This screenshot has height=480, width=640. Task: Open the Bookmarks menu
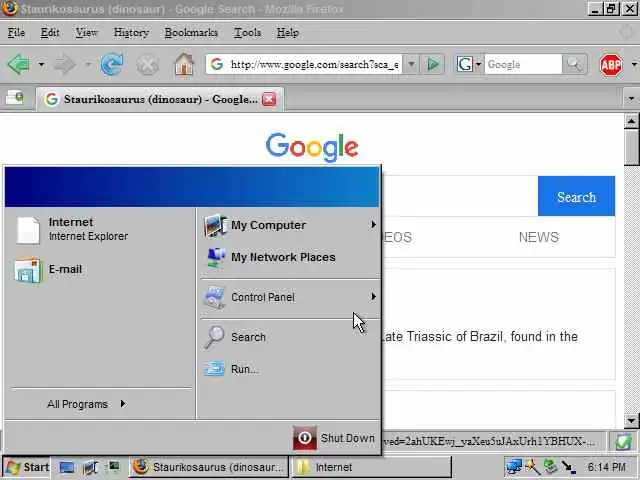[191, 33]
